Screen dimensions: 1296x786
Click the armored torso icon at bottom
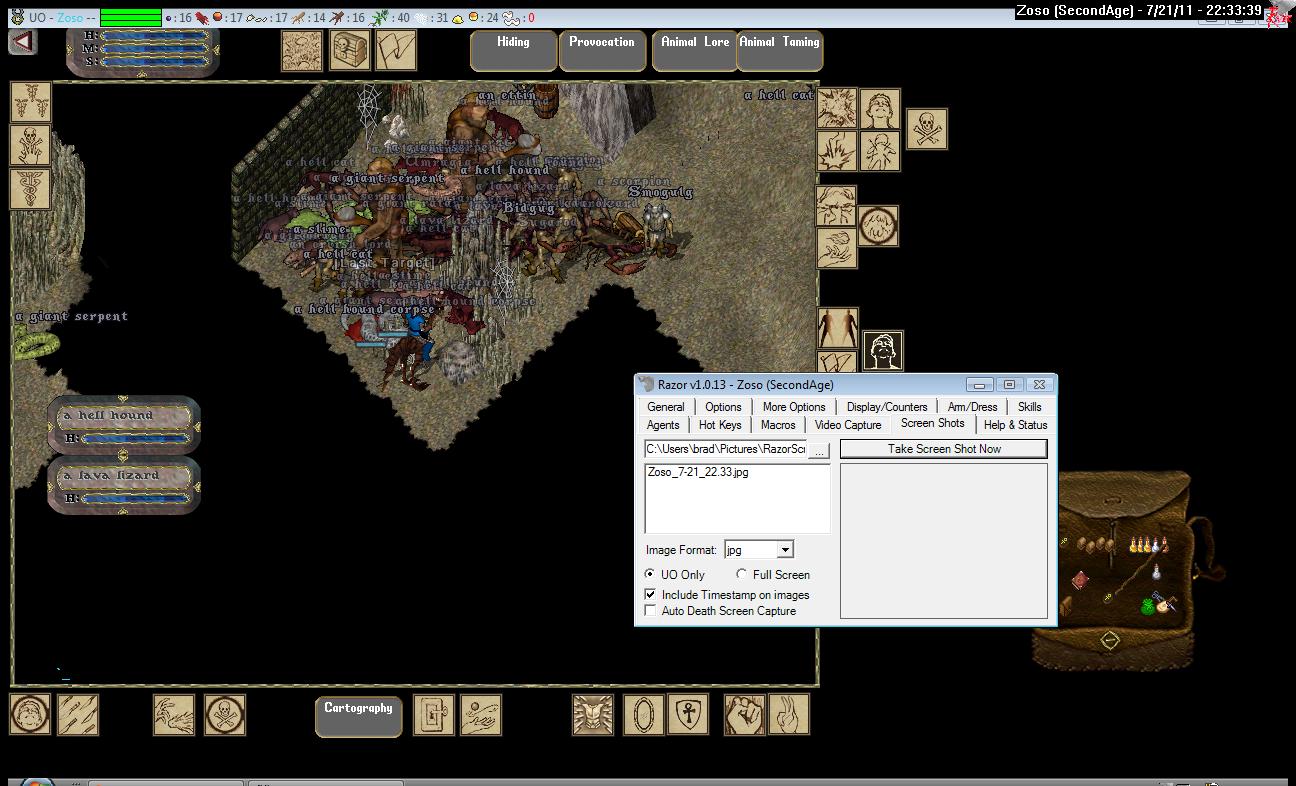tap(593, 714)
